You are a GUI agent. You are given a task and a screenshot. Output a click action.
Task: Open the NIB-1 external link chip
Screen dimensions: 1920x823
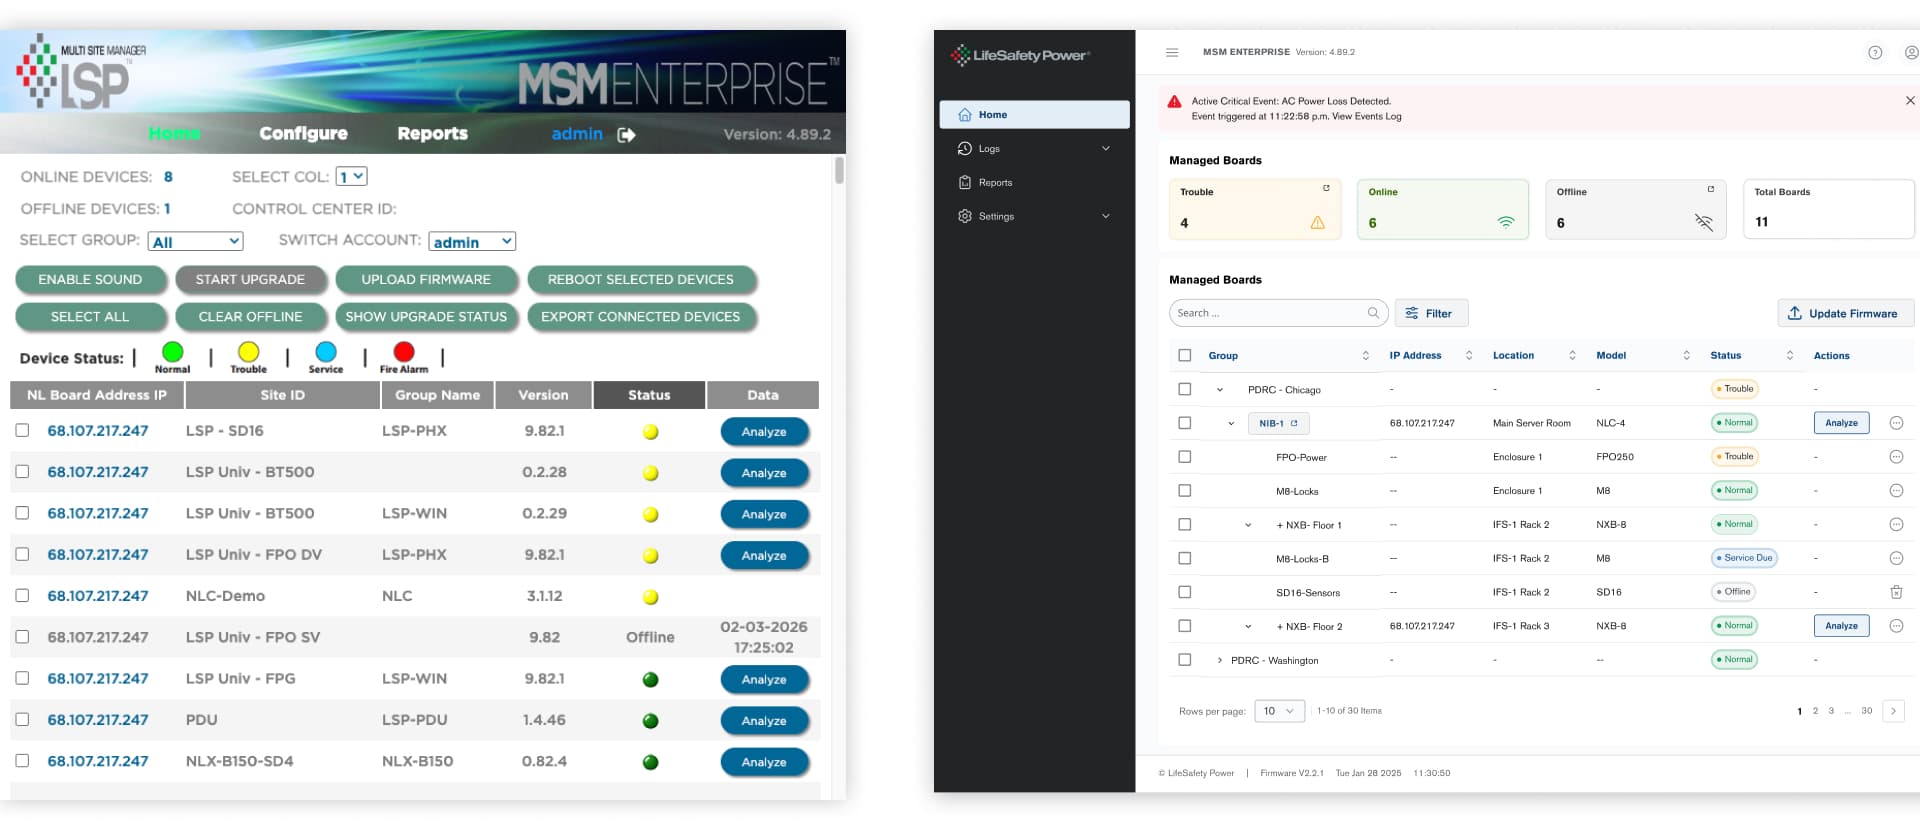[x=1279, y=423]
